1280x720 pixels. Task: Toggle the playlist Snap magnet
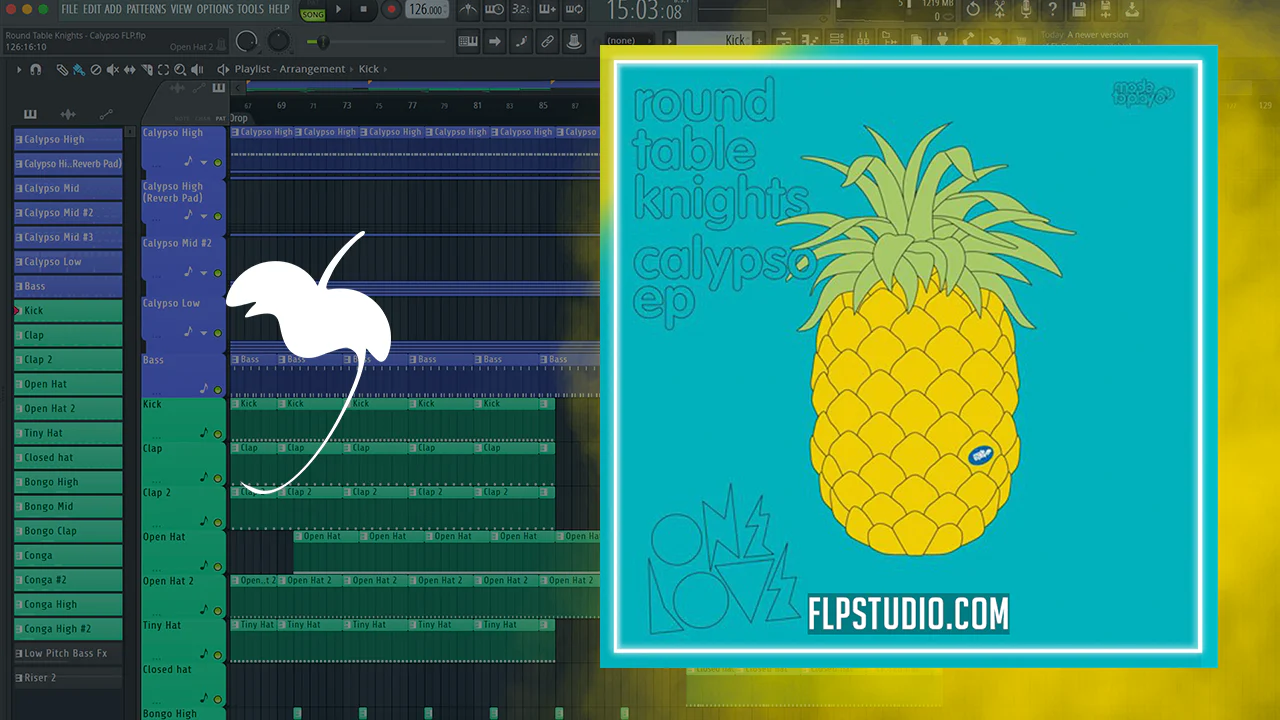[x=36, y=70]
